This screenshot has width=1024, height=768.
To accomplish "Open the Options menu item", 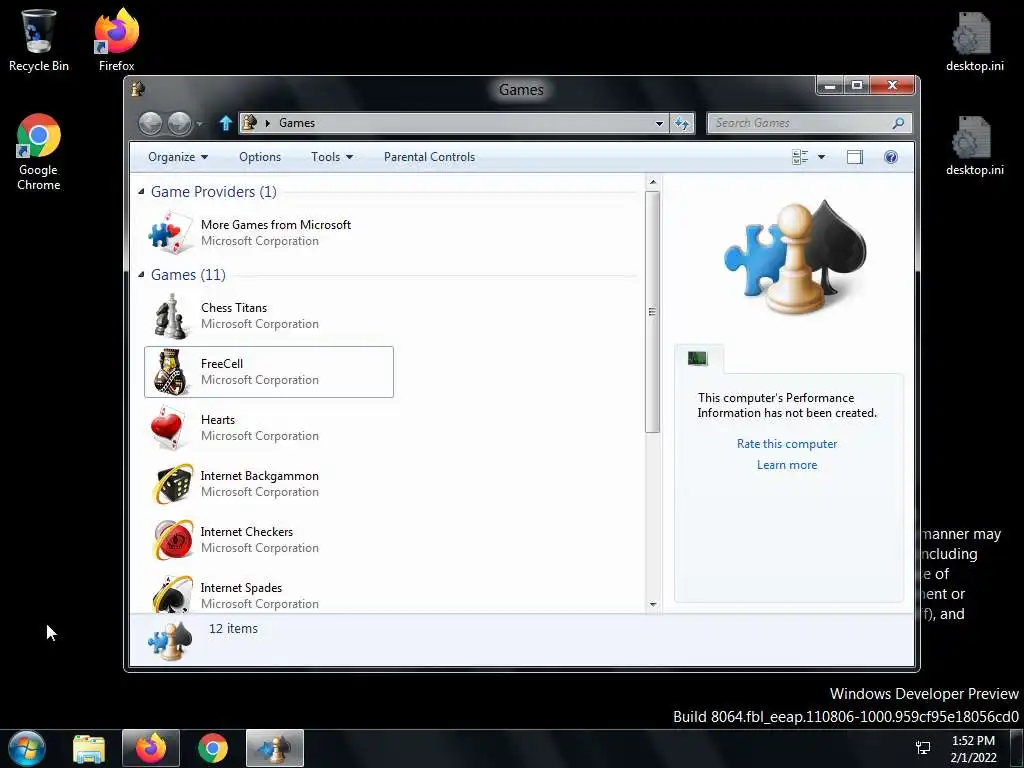I will point(260,157).
